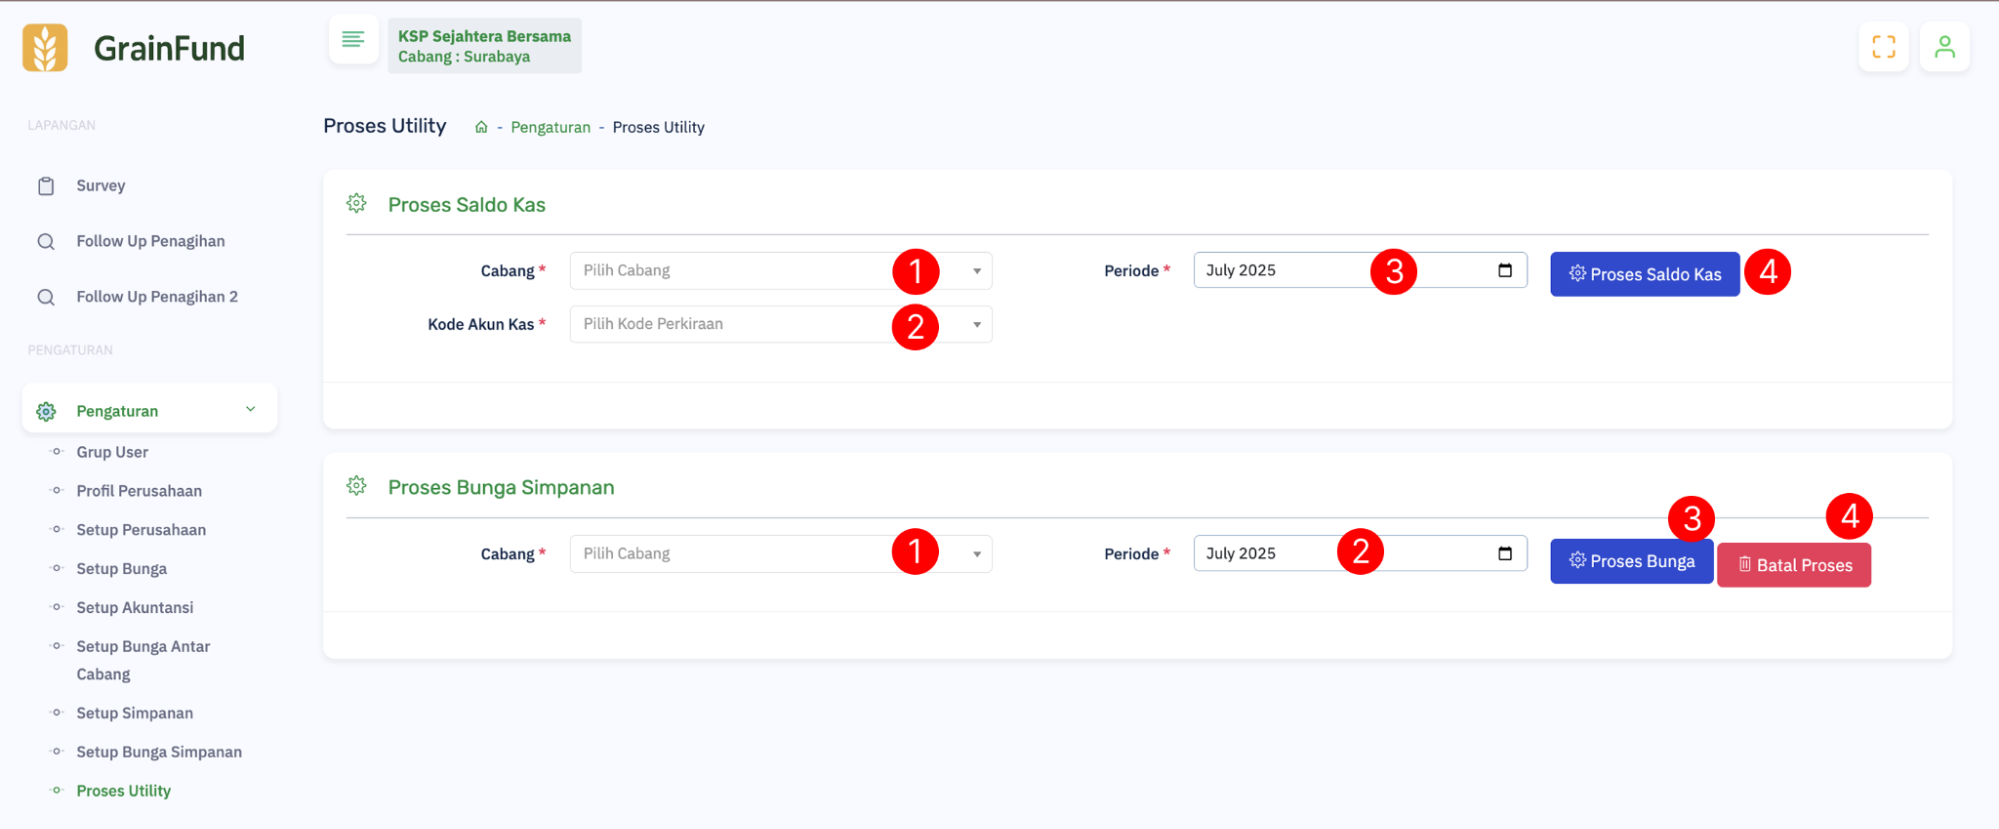Click the Proses Bunga button
The image size is (1999, 829).
(1632, 562)
